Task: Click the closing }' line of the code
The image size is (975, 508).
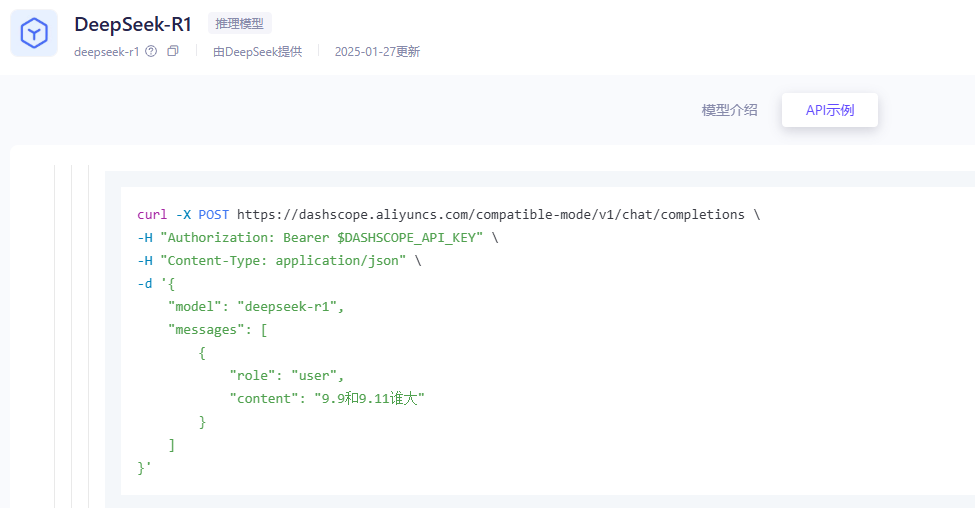Action: 144,468
